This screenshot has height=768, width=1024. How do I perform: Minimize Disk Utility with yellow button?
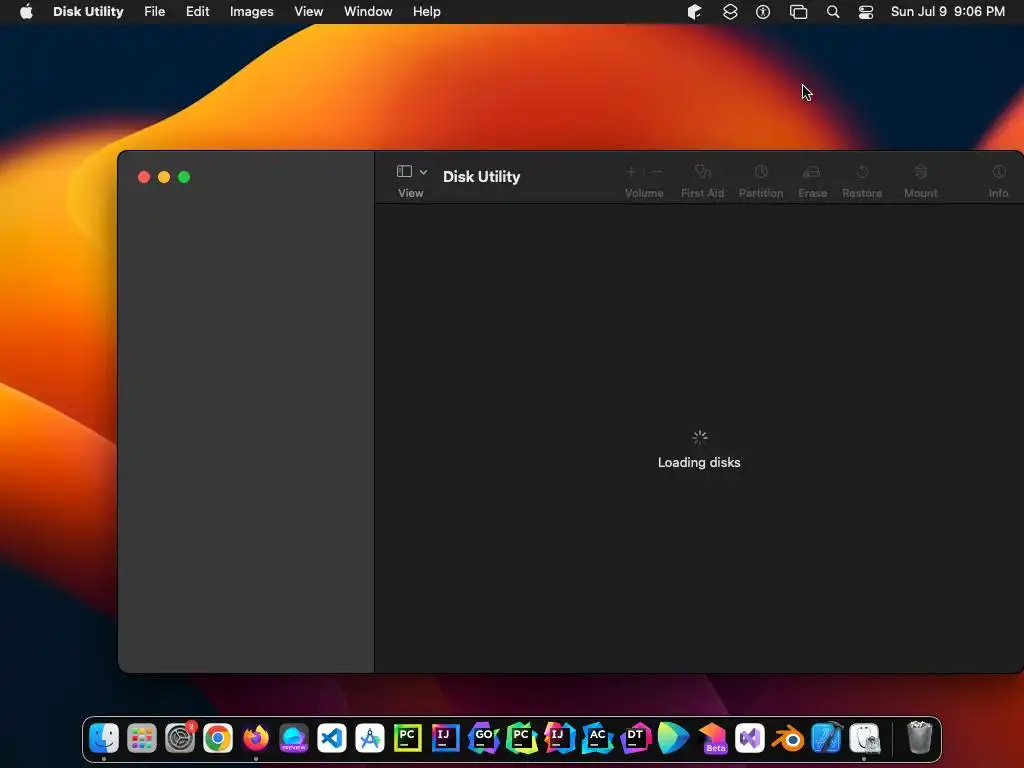(164, 177)
